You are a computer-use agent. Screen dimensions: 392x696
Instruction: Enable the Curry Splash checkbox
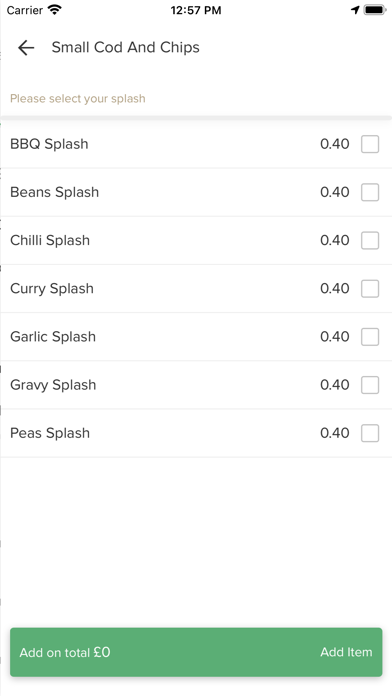point(370,289)
